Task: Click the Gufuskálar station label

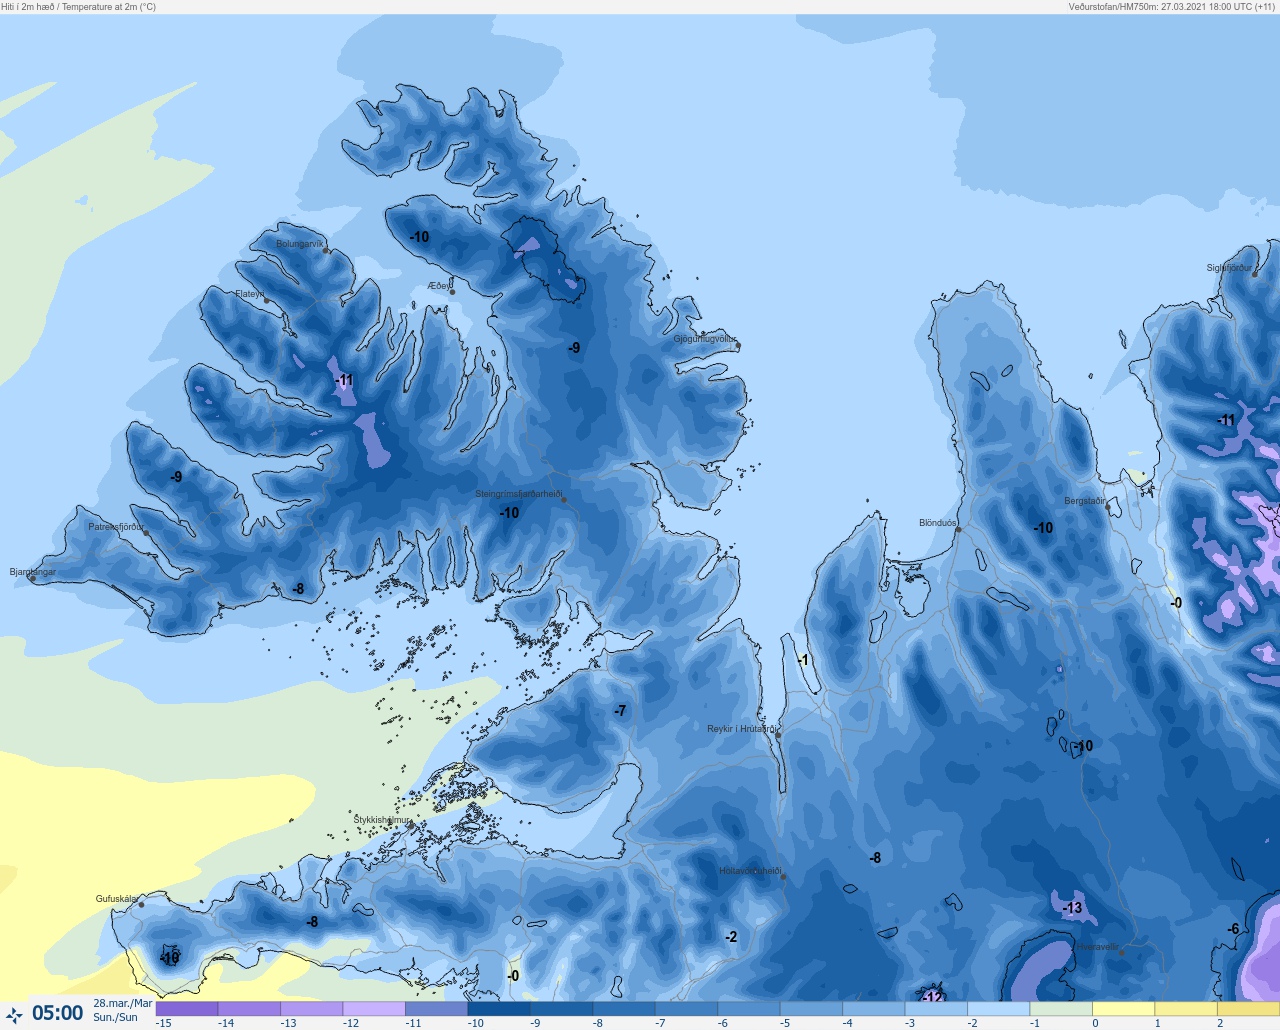Action: 117,899
